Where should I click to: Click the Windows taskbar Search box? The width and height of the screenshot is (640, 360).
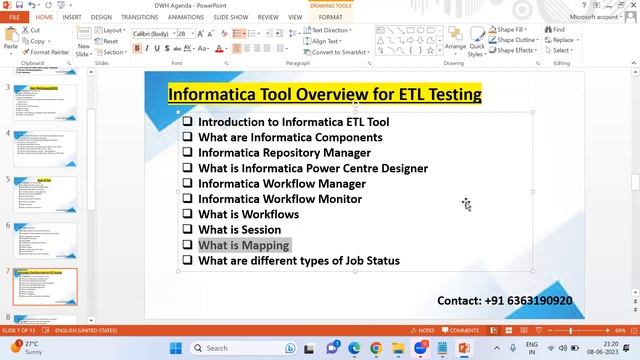244,348
